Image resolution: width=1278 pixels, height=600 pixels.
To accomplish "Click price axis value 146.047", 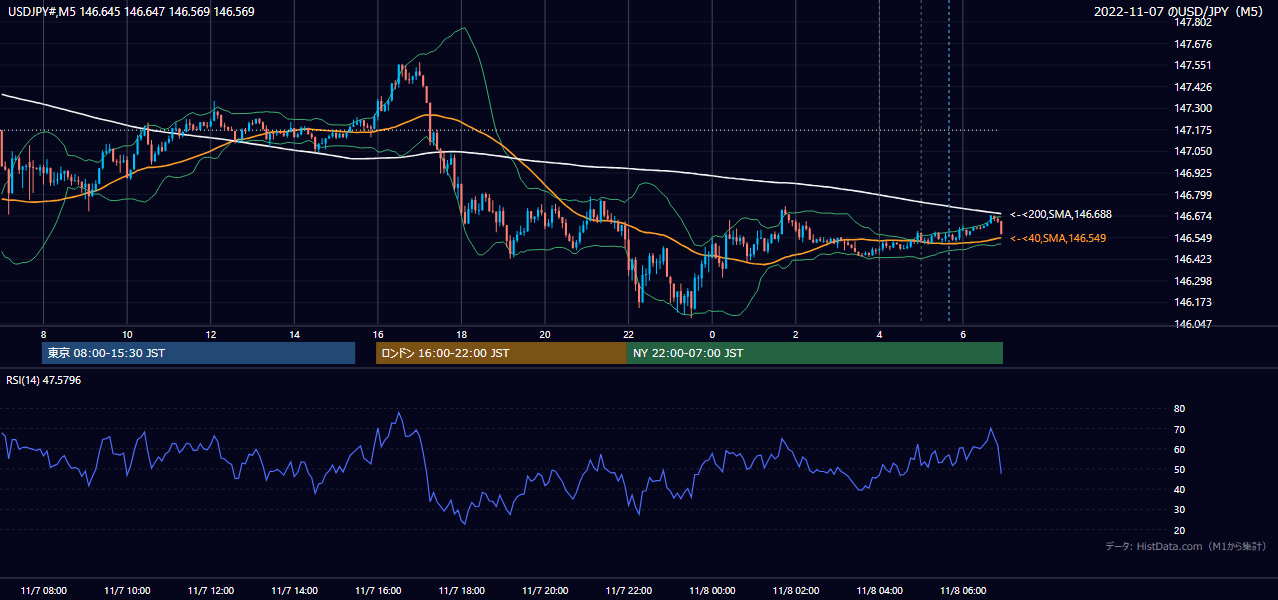I will coord(1193,324).
